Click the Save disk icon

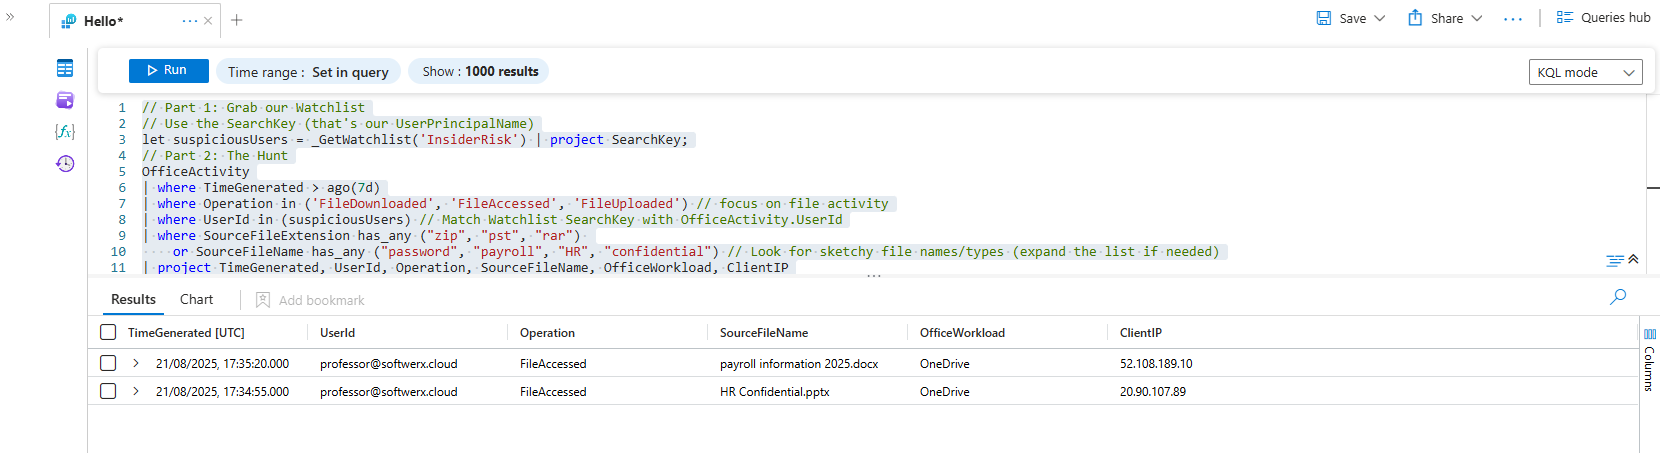pyautogui.click(x=1324, y=18)
